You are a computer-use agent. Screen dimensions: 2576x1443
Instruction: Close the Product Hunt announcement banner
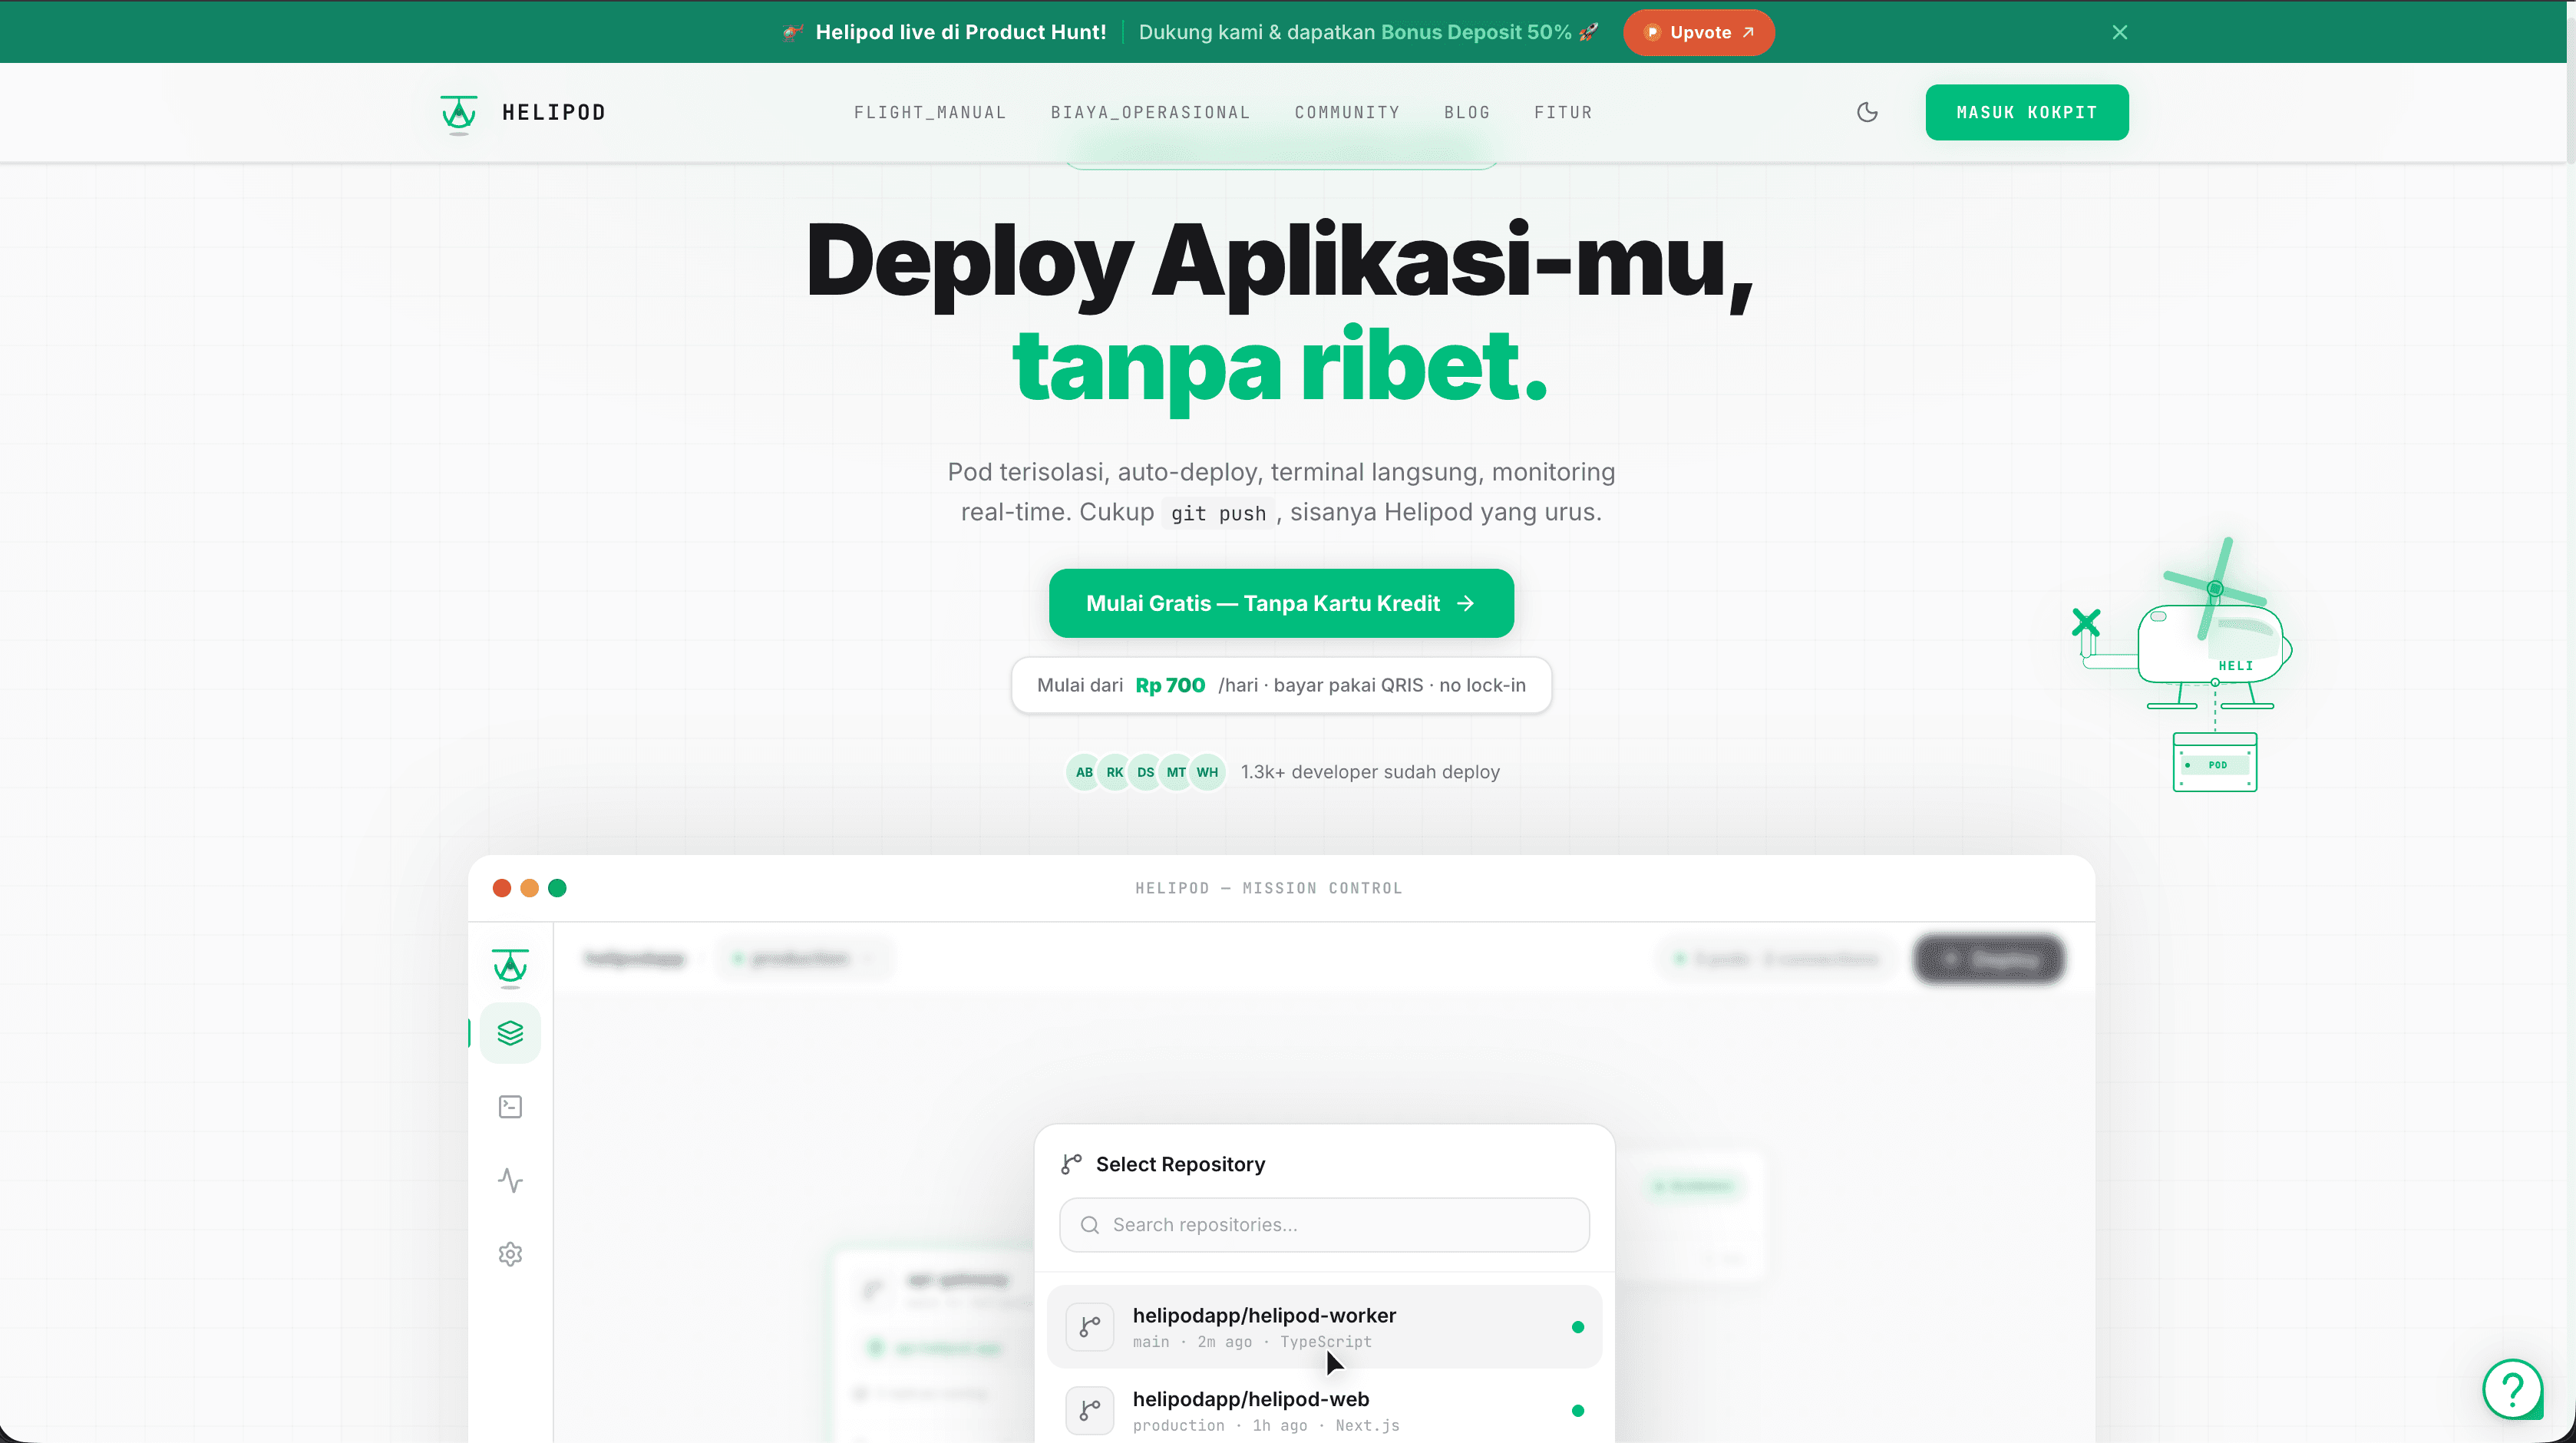click(x=2119, y=32)
